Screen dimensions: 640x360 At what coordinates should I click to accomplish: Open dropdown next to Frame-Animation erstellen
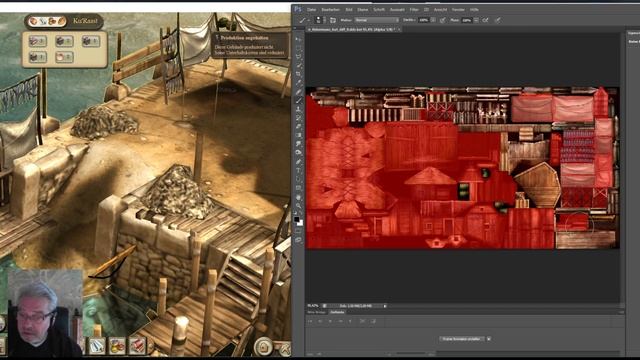click(x=489, y=339)
